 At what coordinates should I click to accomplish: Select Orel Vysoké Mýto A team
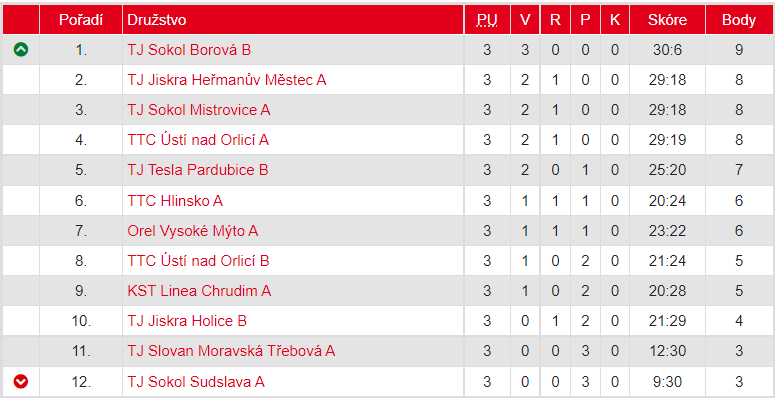pyautogui.click(x=193, y=231)
